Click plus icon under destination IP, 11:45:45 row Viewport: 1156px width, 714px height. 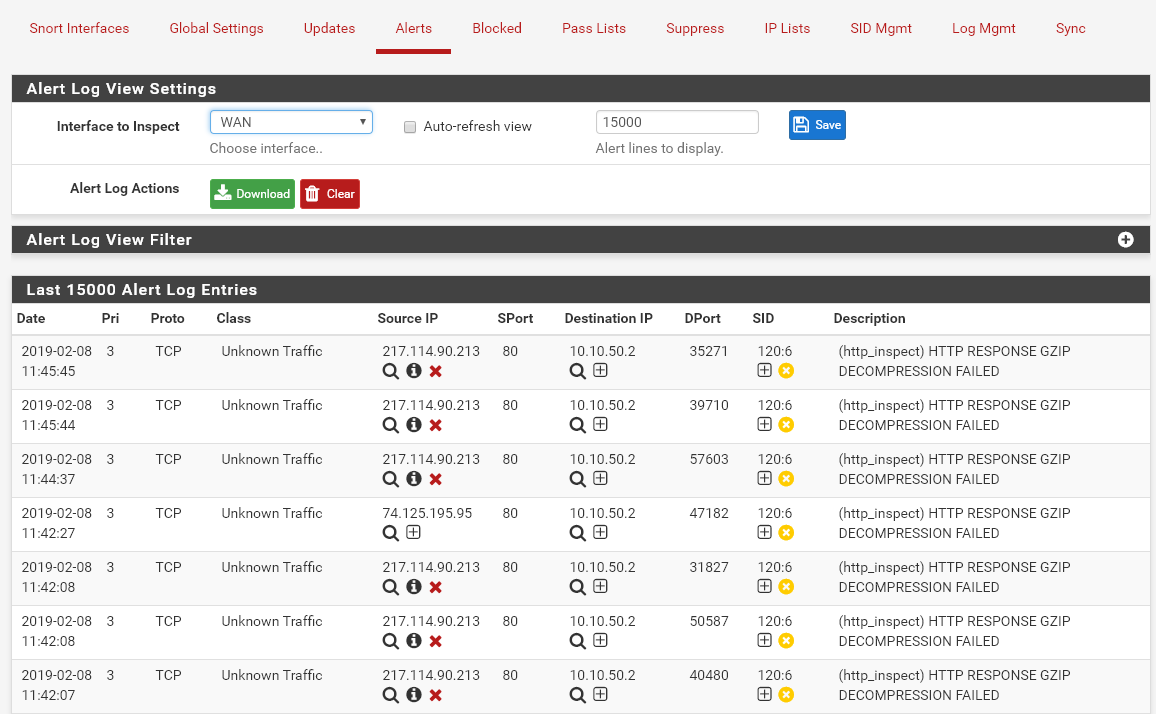point(600,371)
